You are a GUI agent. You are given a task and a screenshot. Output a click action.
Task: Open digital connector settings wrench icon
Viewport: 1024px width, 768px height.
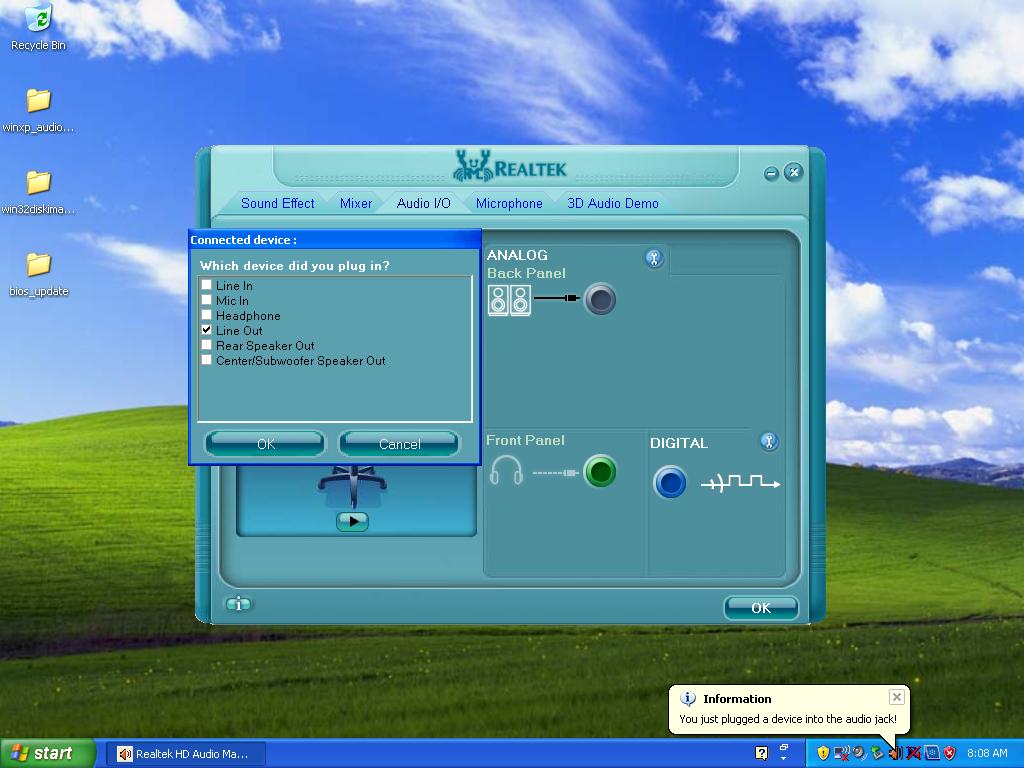769,442
